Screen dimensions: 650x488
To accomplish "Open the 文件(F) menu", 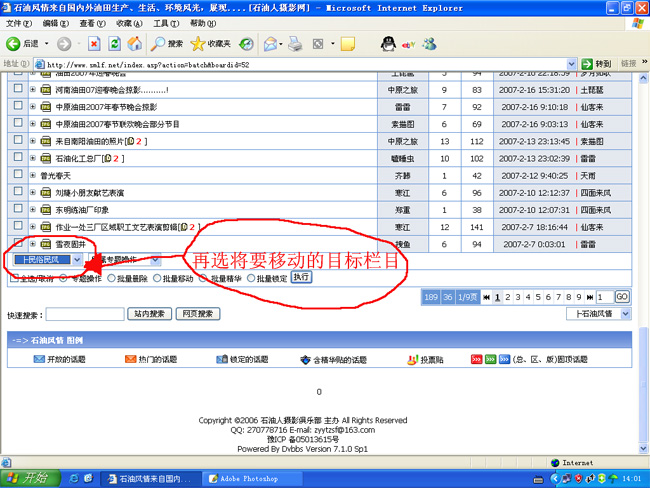I will point(19,24).
